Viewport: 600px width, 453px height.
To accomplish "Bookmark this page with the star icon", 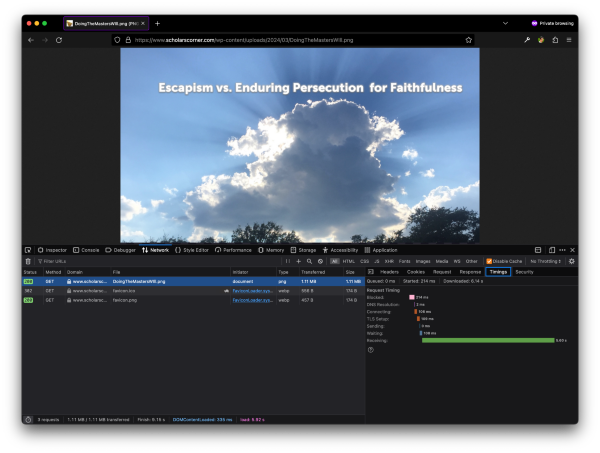I will (468, 40).
